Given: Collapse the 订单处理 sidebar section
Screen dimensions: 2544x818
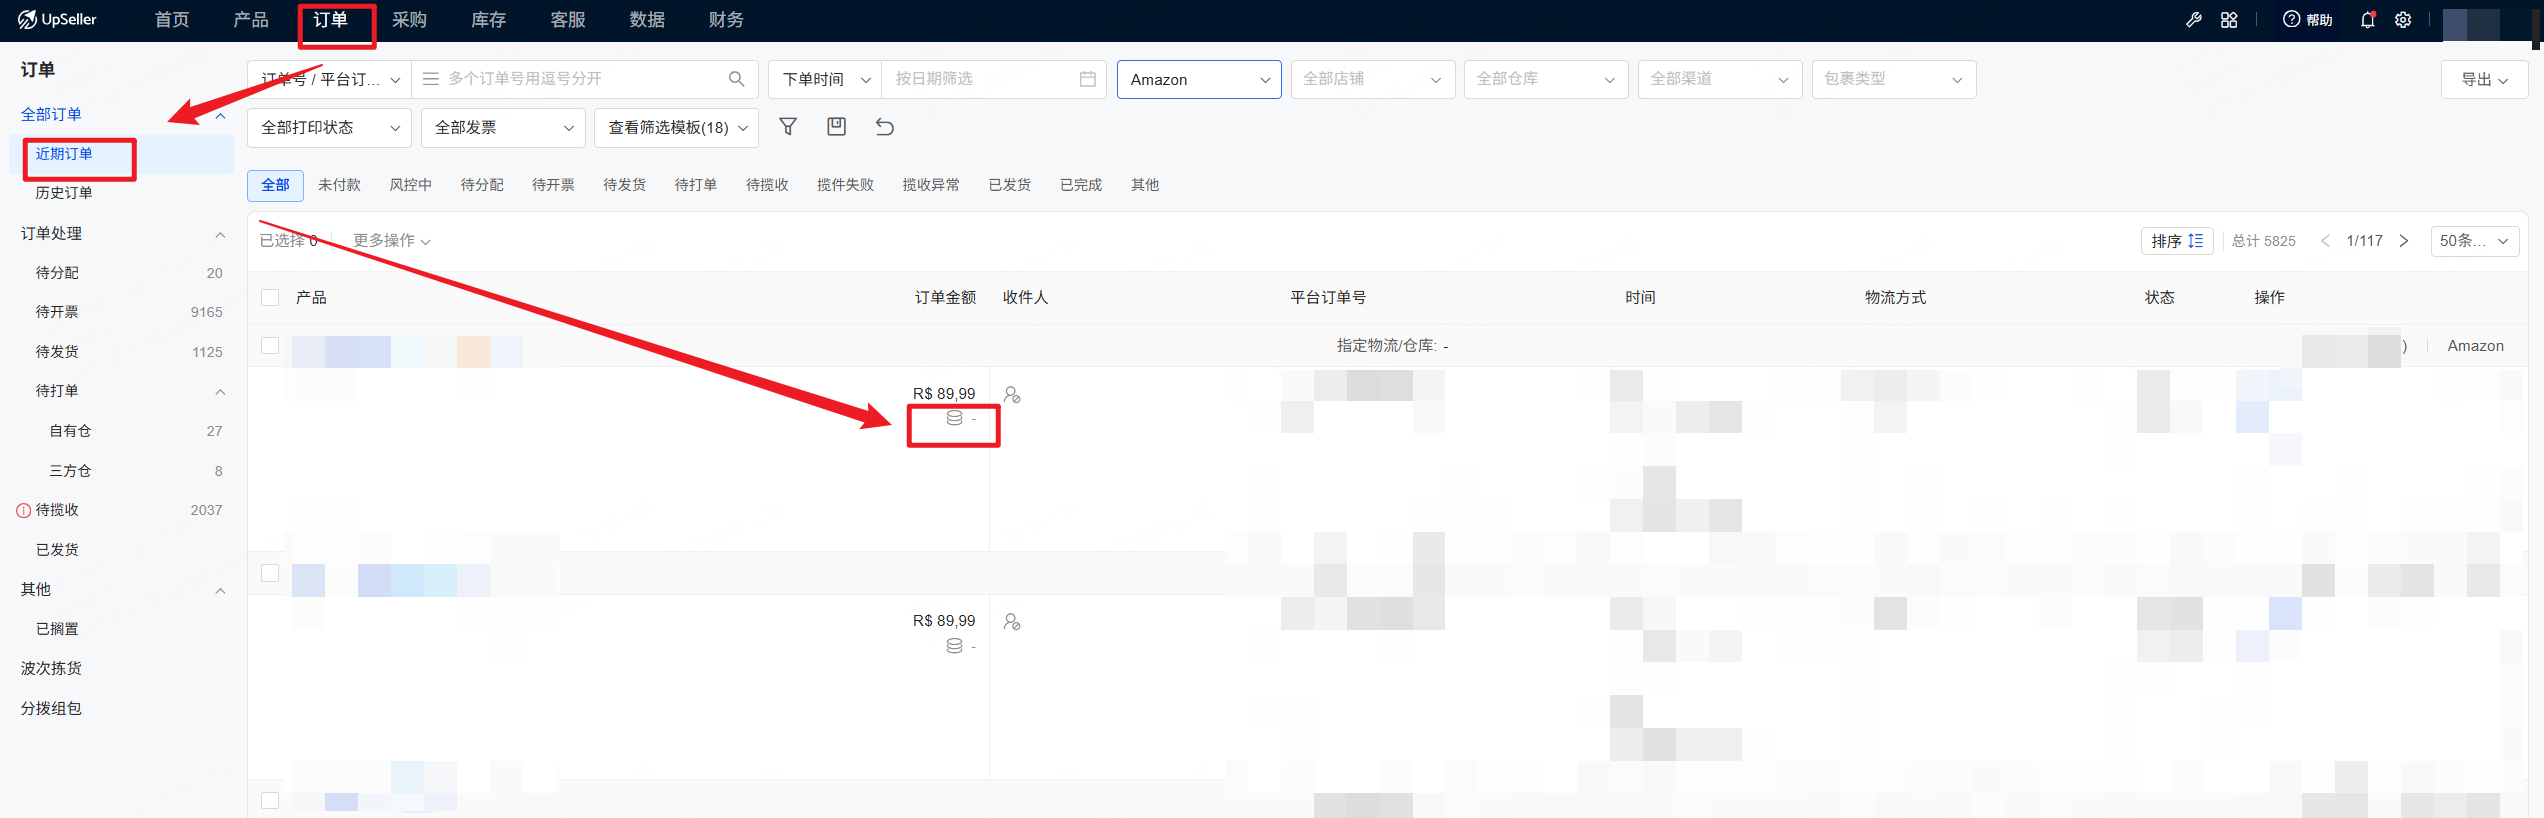Looking at the screenshot, I should [x=220, y=234].
